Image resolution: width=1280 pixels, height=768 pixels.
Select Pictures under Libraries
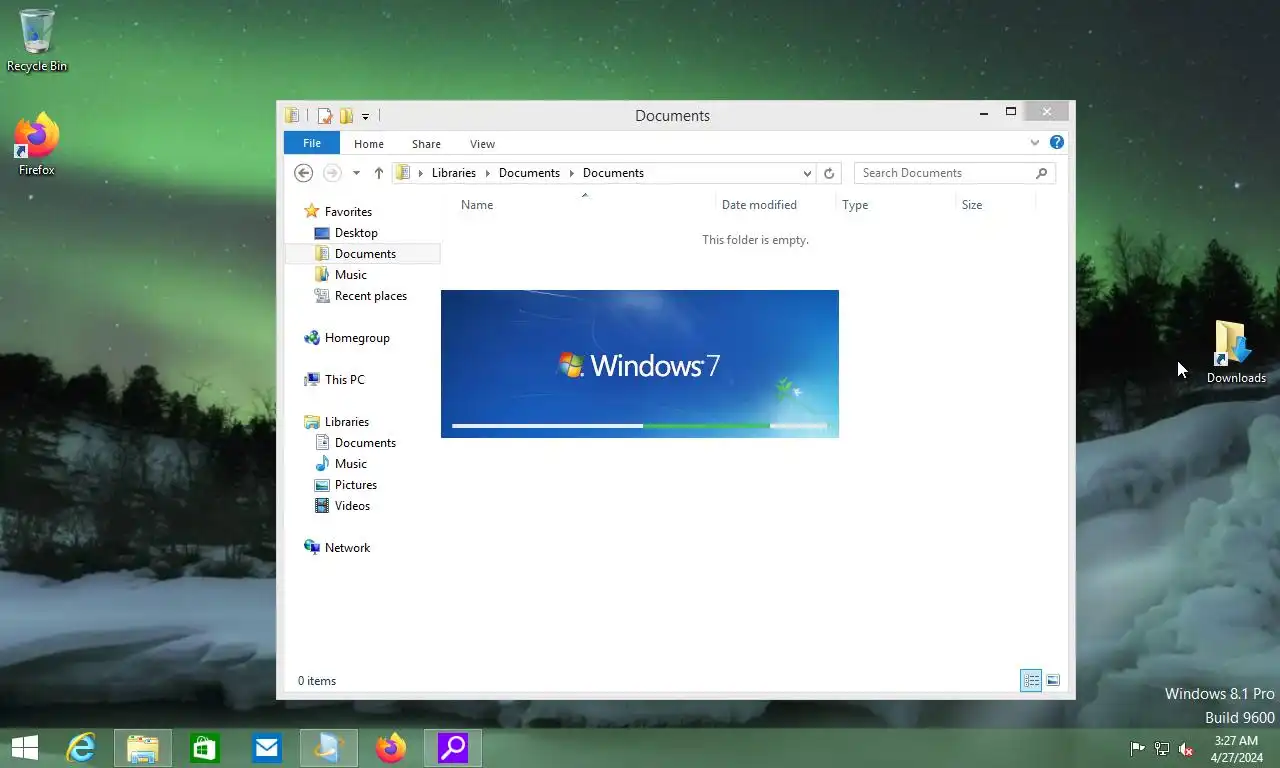point(355,485)
